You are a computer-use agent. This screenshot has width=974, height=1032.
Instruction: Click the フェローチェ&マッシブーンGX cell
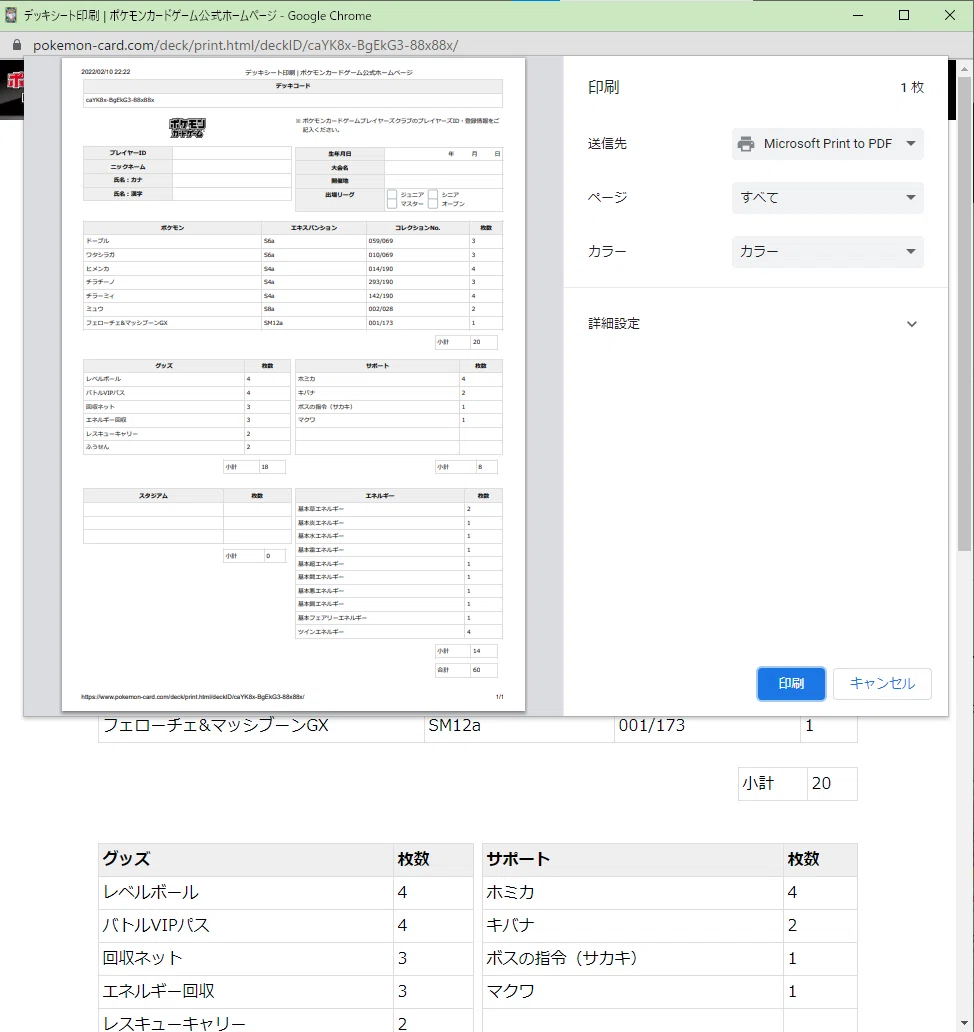261,726
